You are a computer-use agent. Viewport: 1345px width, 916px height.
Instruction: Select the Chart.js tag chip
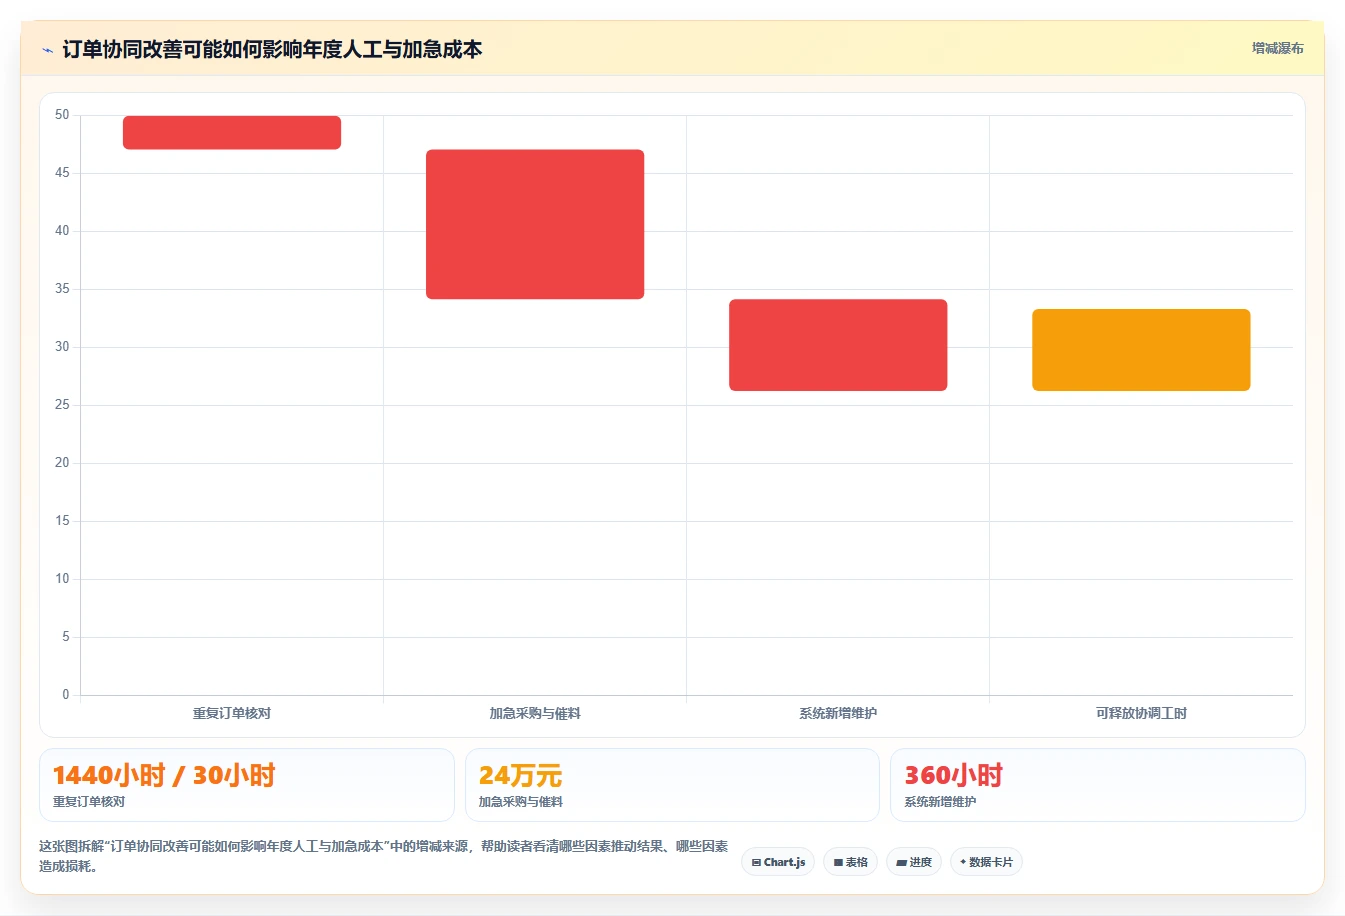[x=778, y=862]
